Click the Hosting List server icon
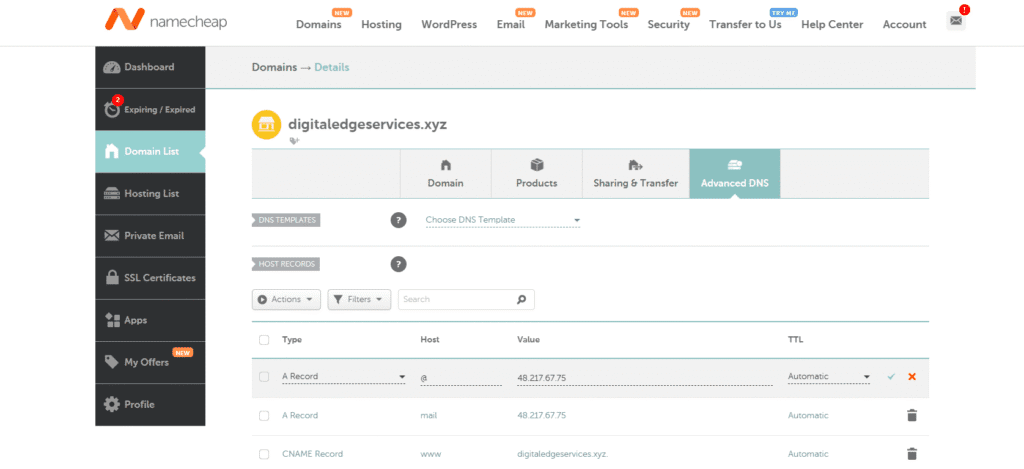Screen dimensions: 1024x469 (112, 193)
